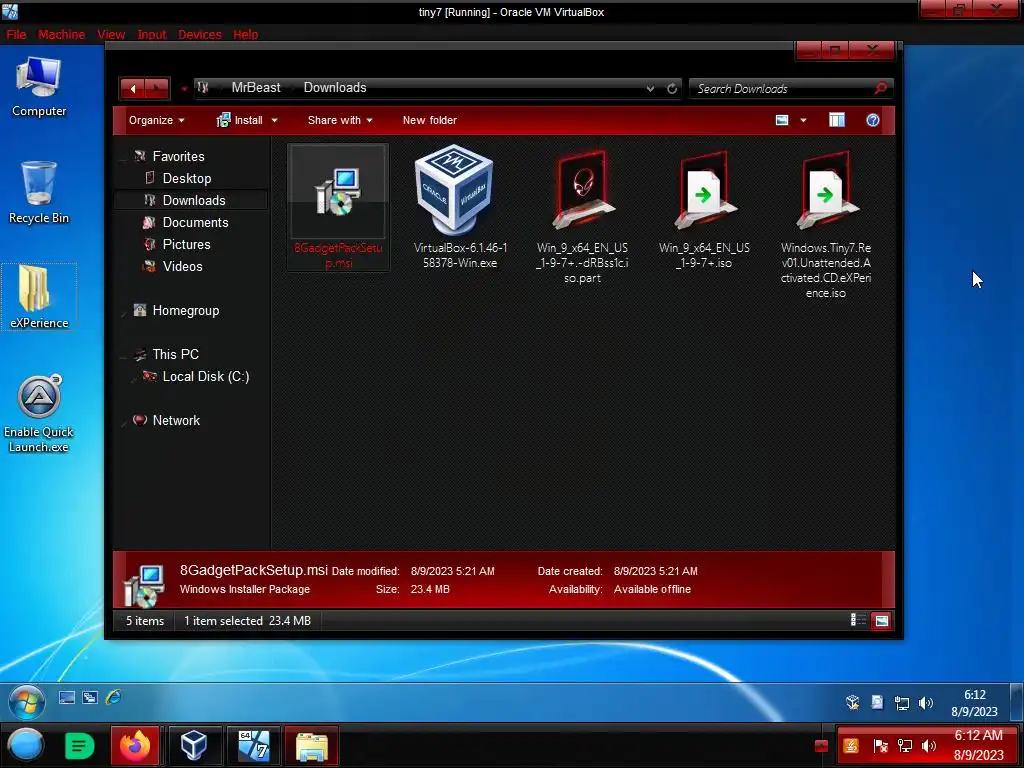Click the search magnifier icon
Screen dimensions: 1024x768
click(x=880, y=88)
